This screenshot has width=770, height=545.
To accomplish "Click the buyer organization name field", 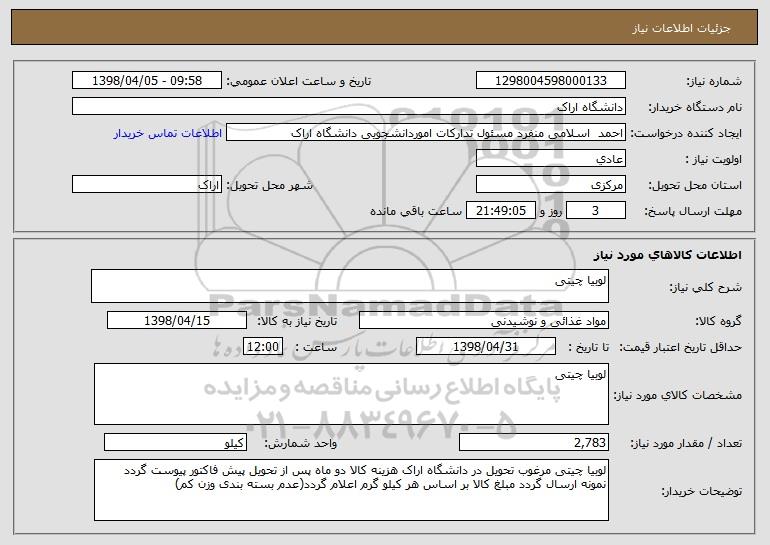I will click(349, 107).
